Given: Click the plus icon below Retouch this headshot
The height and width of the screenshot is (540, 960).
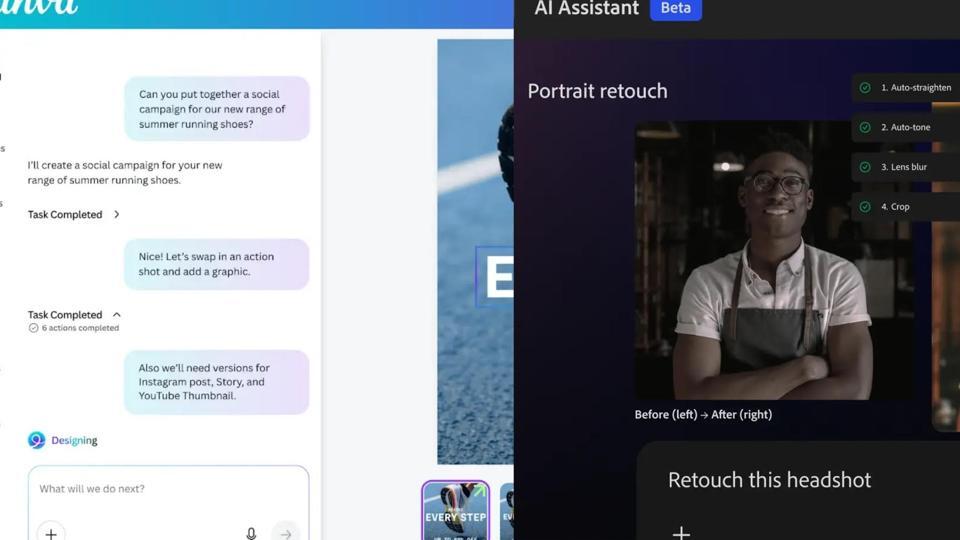Looking at the screenshot, I should click(681, 533).
